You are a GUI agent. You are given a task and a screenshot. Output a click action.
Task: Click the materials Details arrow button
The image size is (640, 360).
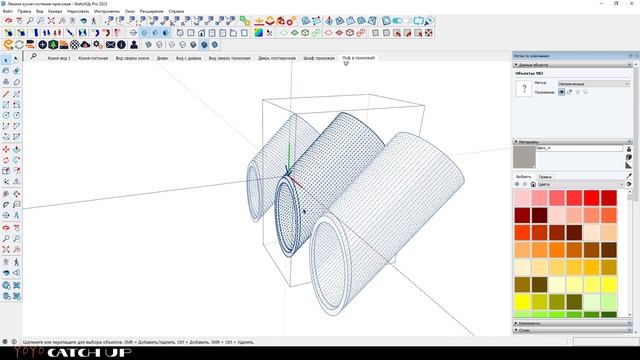pos(629,184)
